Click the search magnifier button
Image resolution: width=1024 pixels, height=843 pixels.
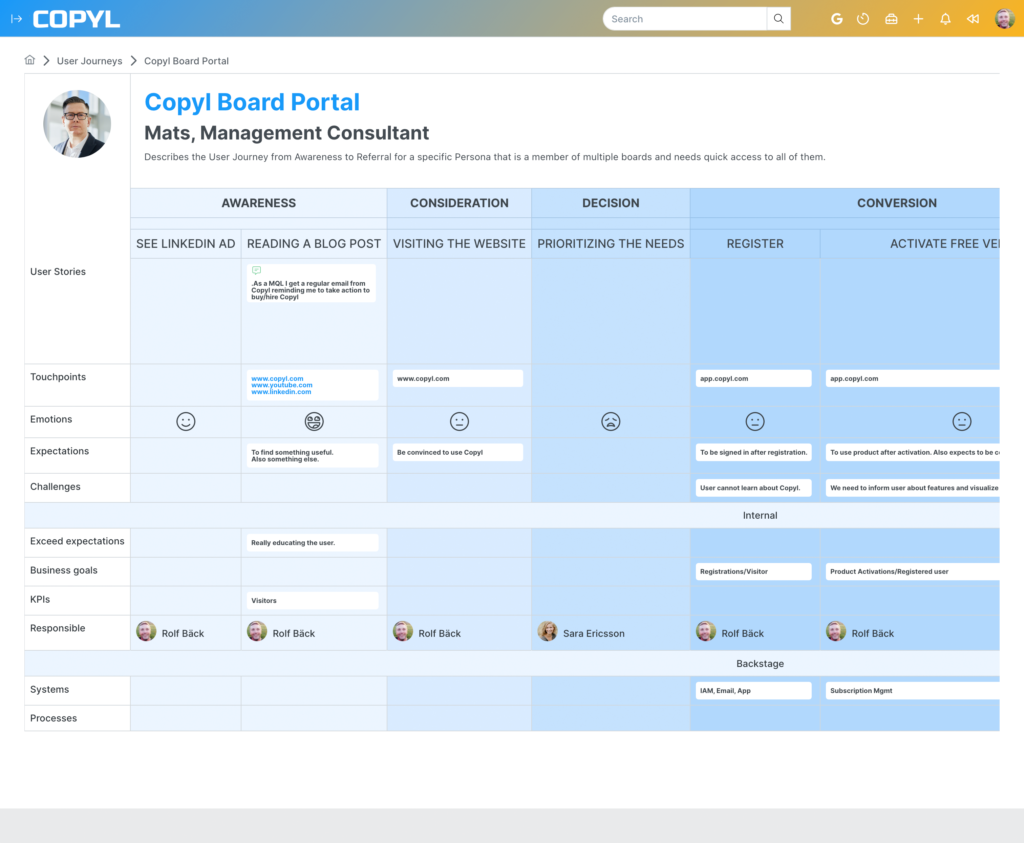click(x=778, y=19)
